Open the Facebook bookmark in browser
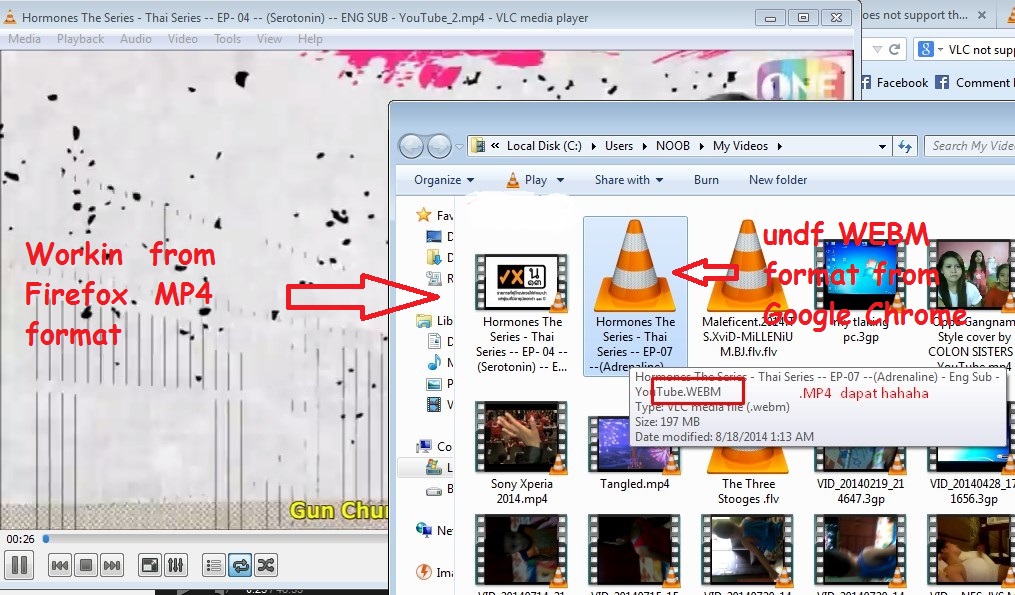1015x595 pixels. point(896,82)
